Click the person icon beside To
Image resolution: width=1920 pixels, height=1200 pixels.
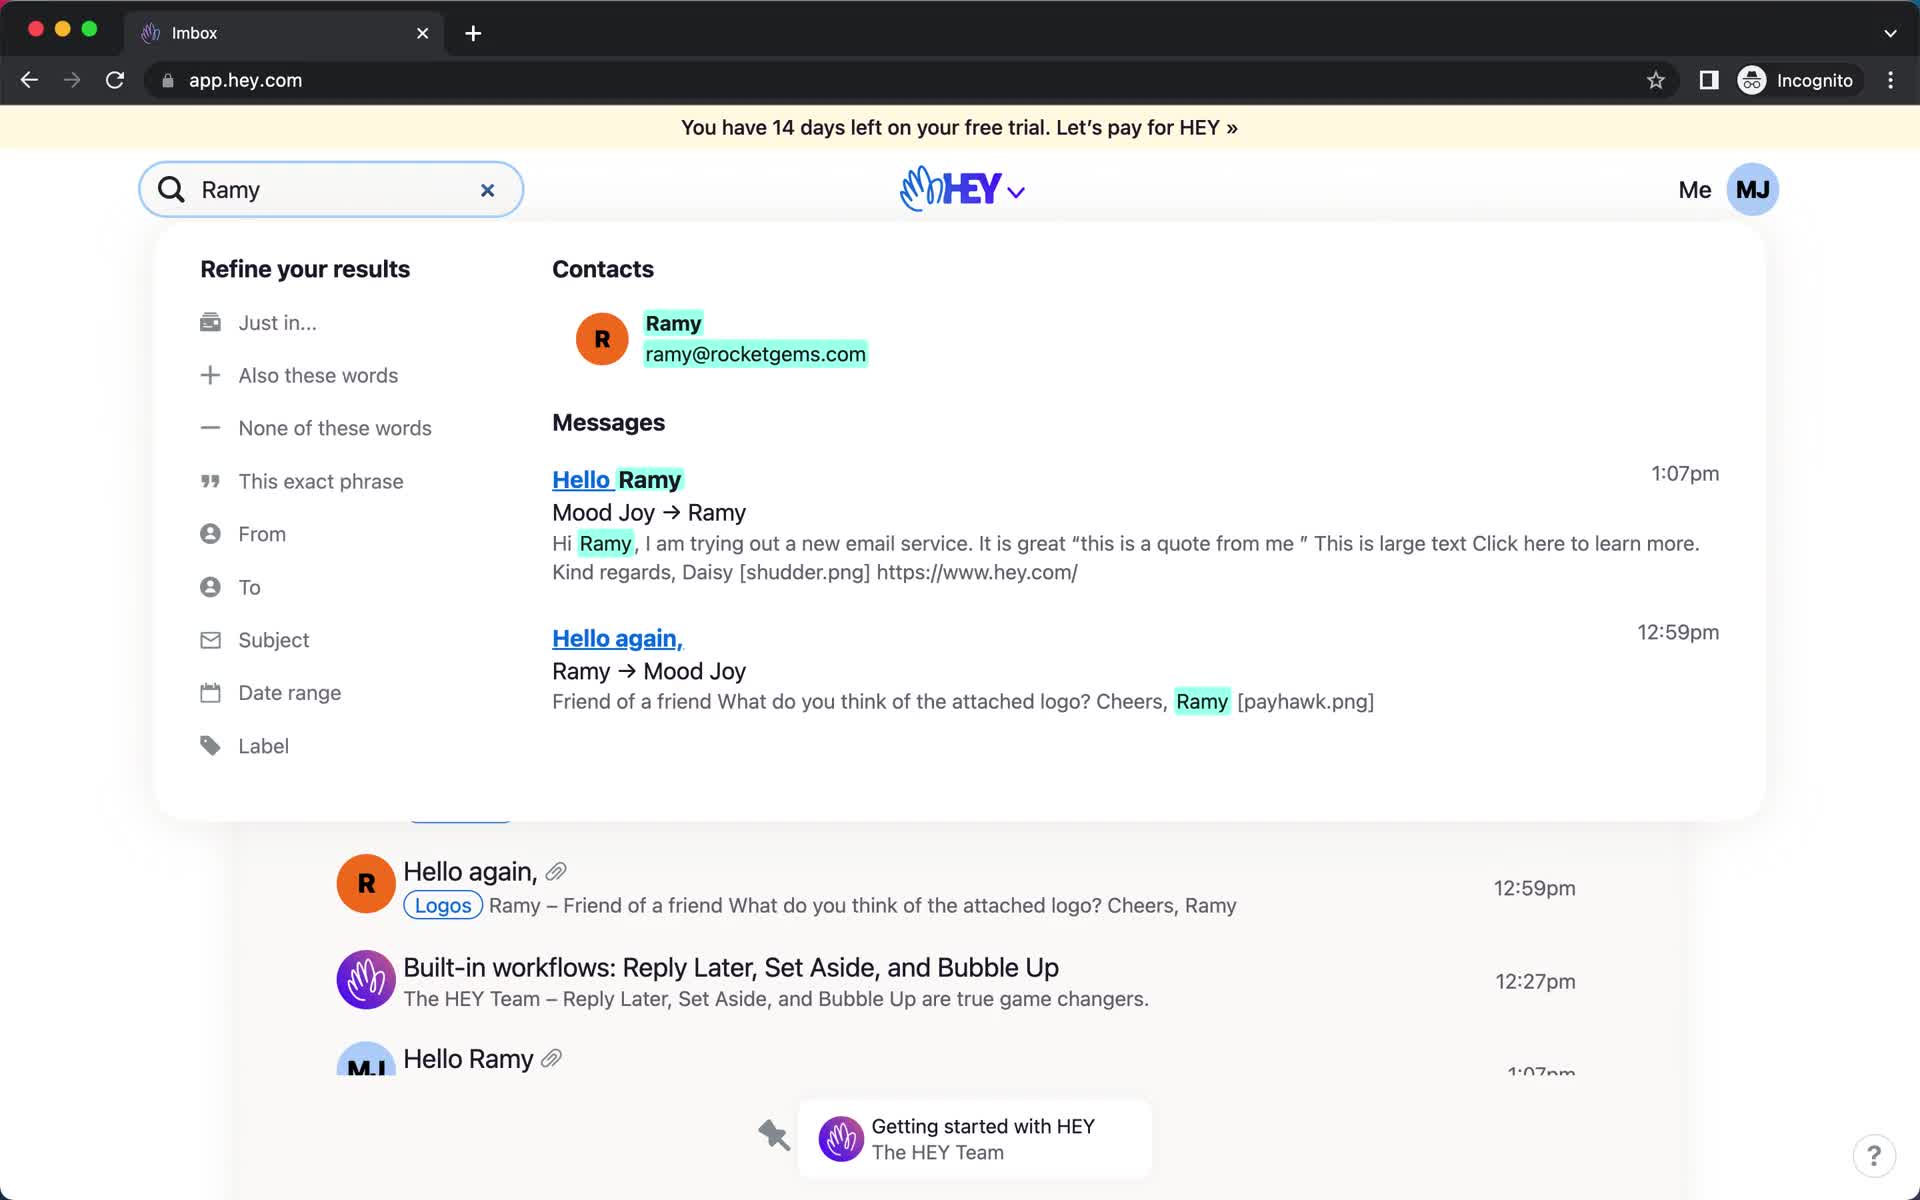pos(210,587)
